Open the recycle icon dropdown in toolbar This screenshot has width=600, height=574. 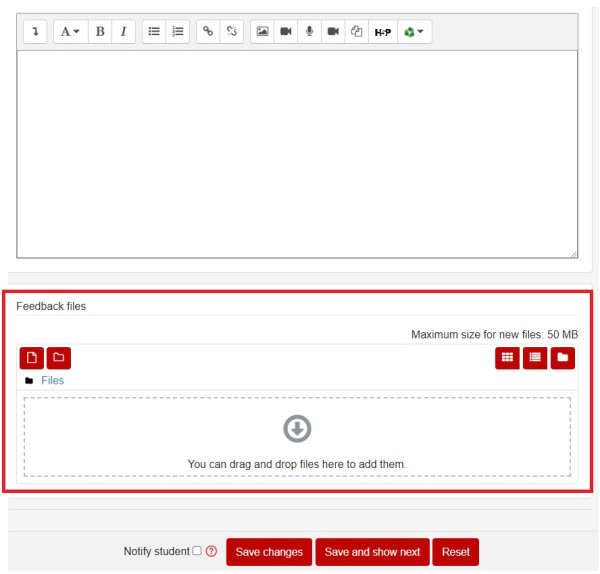click(x=413, y=32)
